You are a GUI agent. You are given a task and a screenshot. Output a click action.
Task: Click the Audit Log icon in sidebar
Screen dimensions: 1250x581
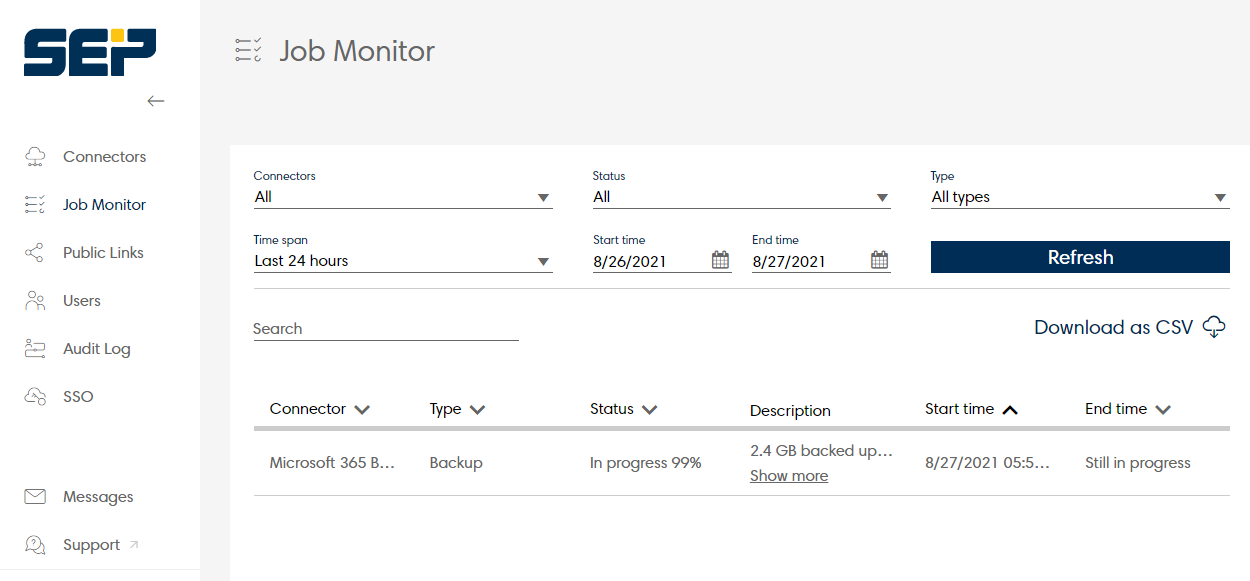(x=35, y=348)
